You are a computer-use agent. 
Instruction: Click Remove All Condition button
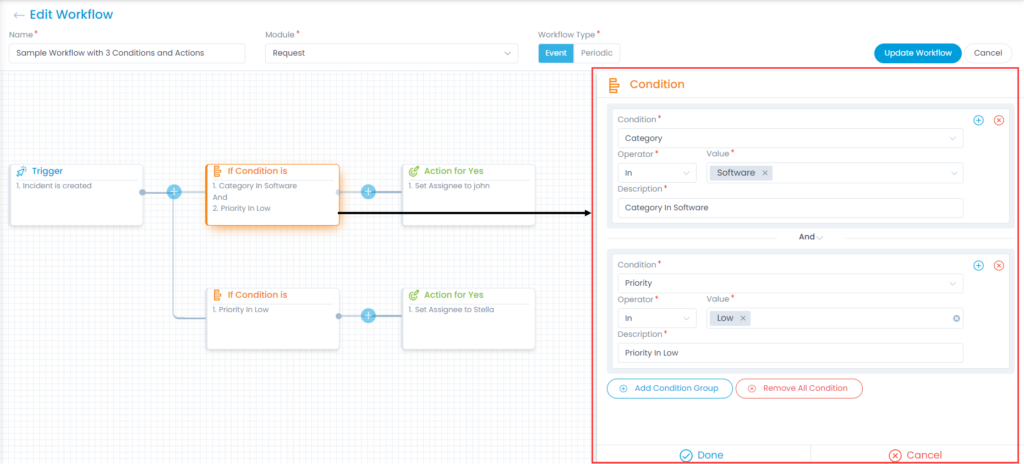(x=798, y=388)
